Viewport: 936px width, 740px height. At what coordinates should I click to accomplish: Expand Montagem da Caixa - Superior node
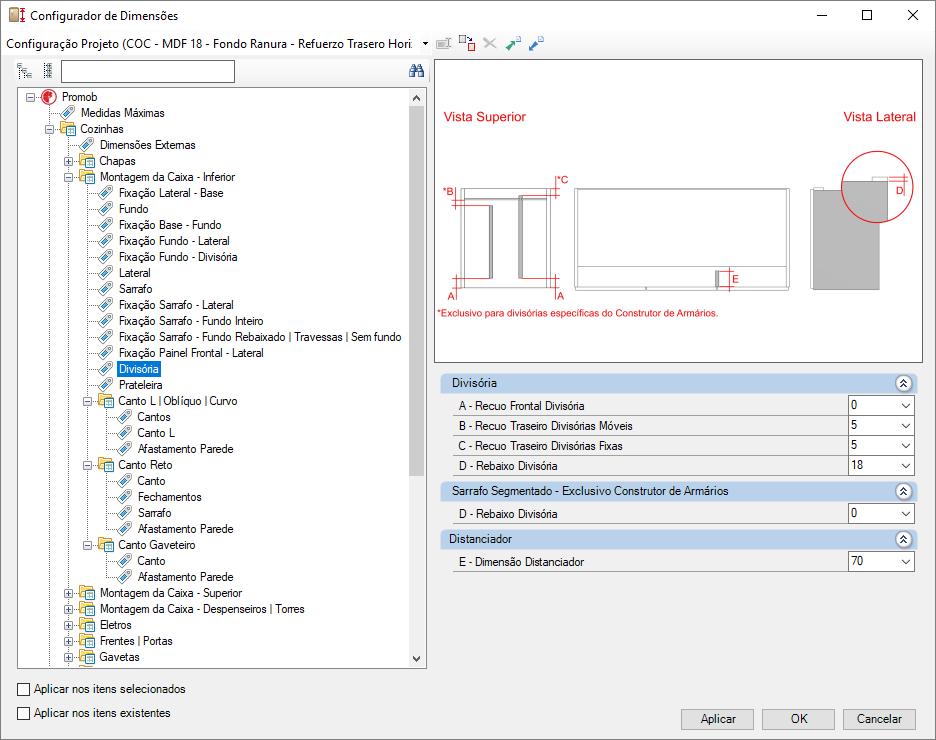(x=69, y=593)
